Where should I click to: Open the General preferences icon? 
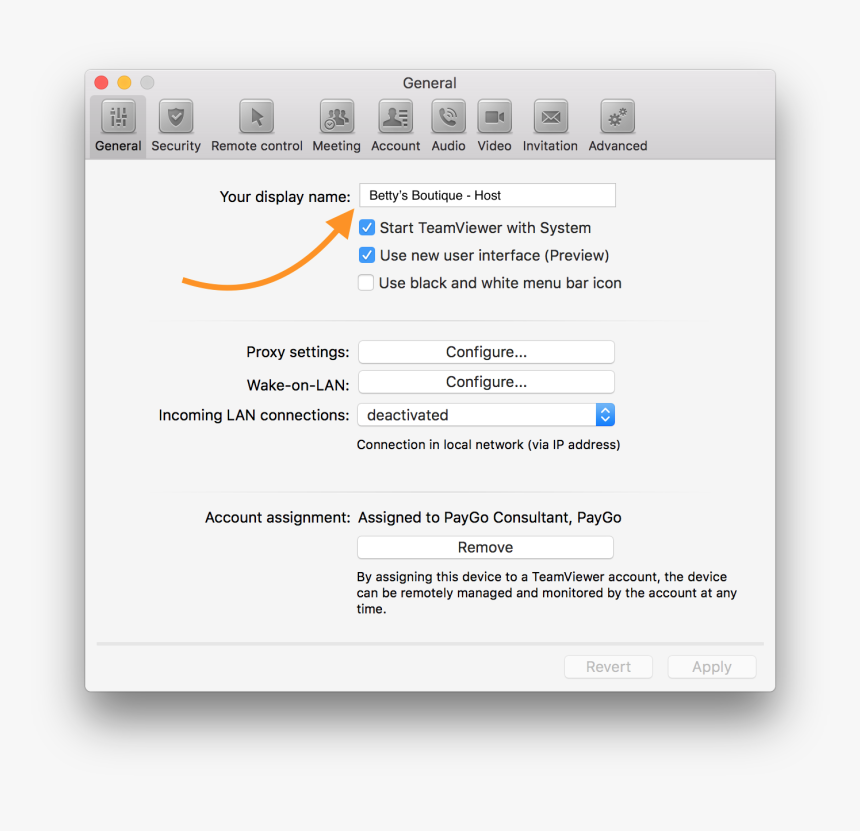pos(118,117)
